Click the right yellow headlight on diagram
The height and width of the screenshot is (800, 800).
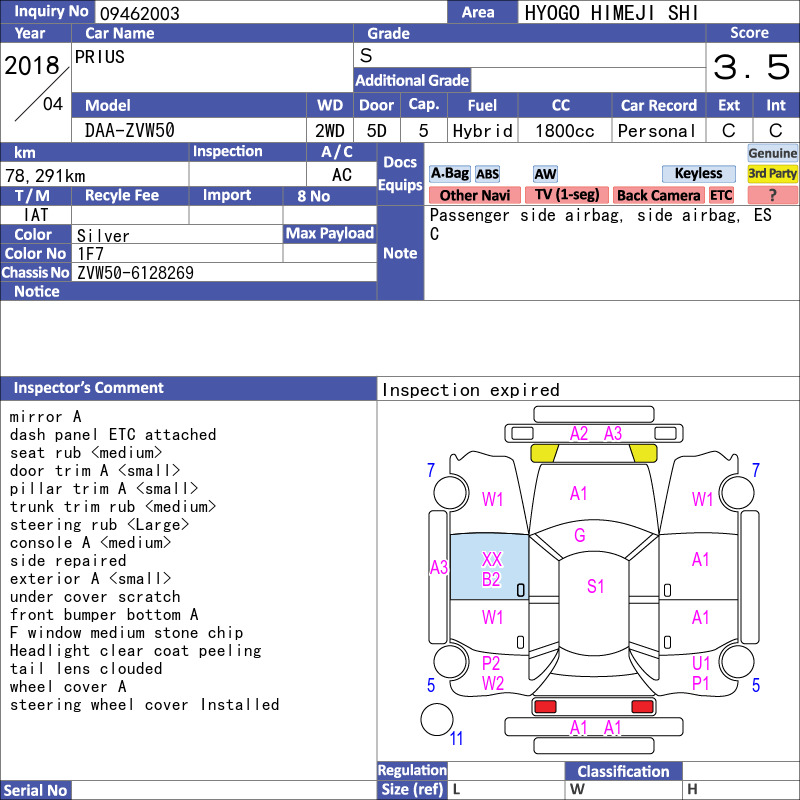point(643,453)
